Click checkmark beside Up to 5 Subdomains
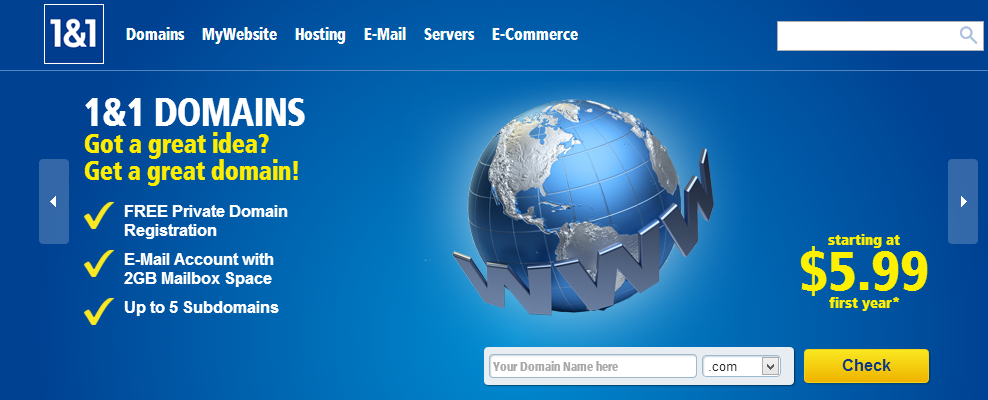 99,311
